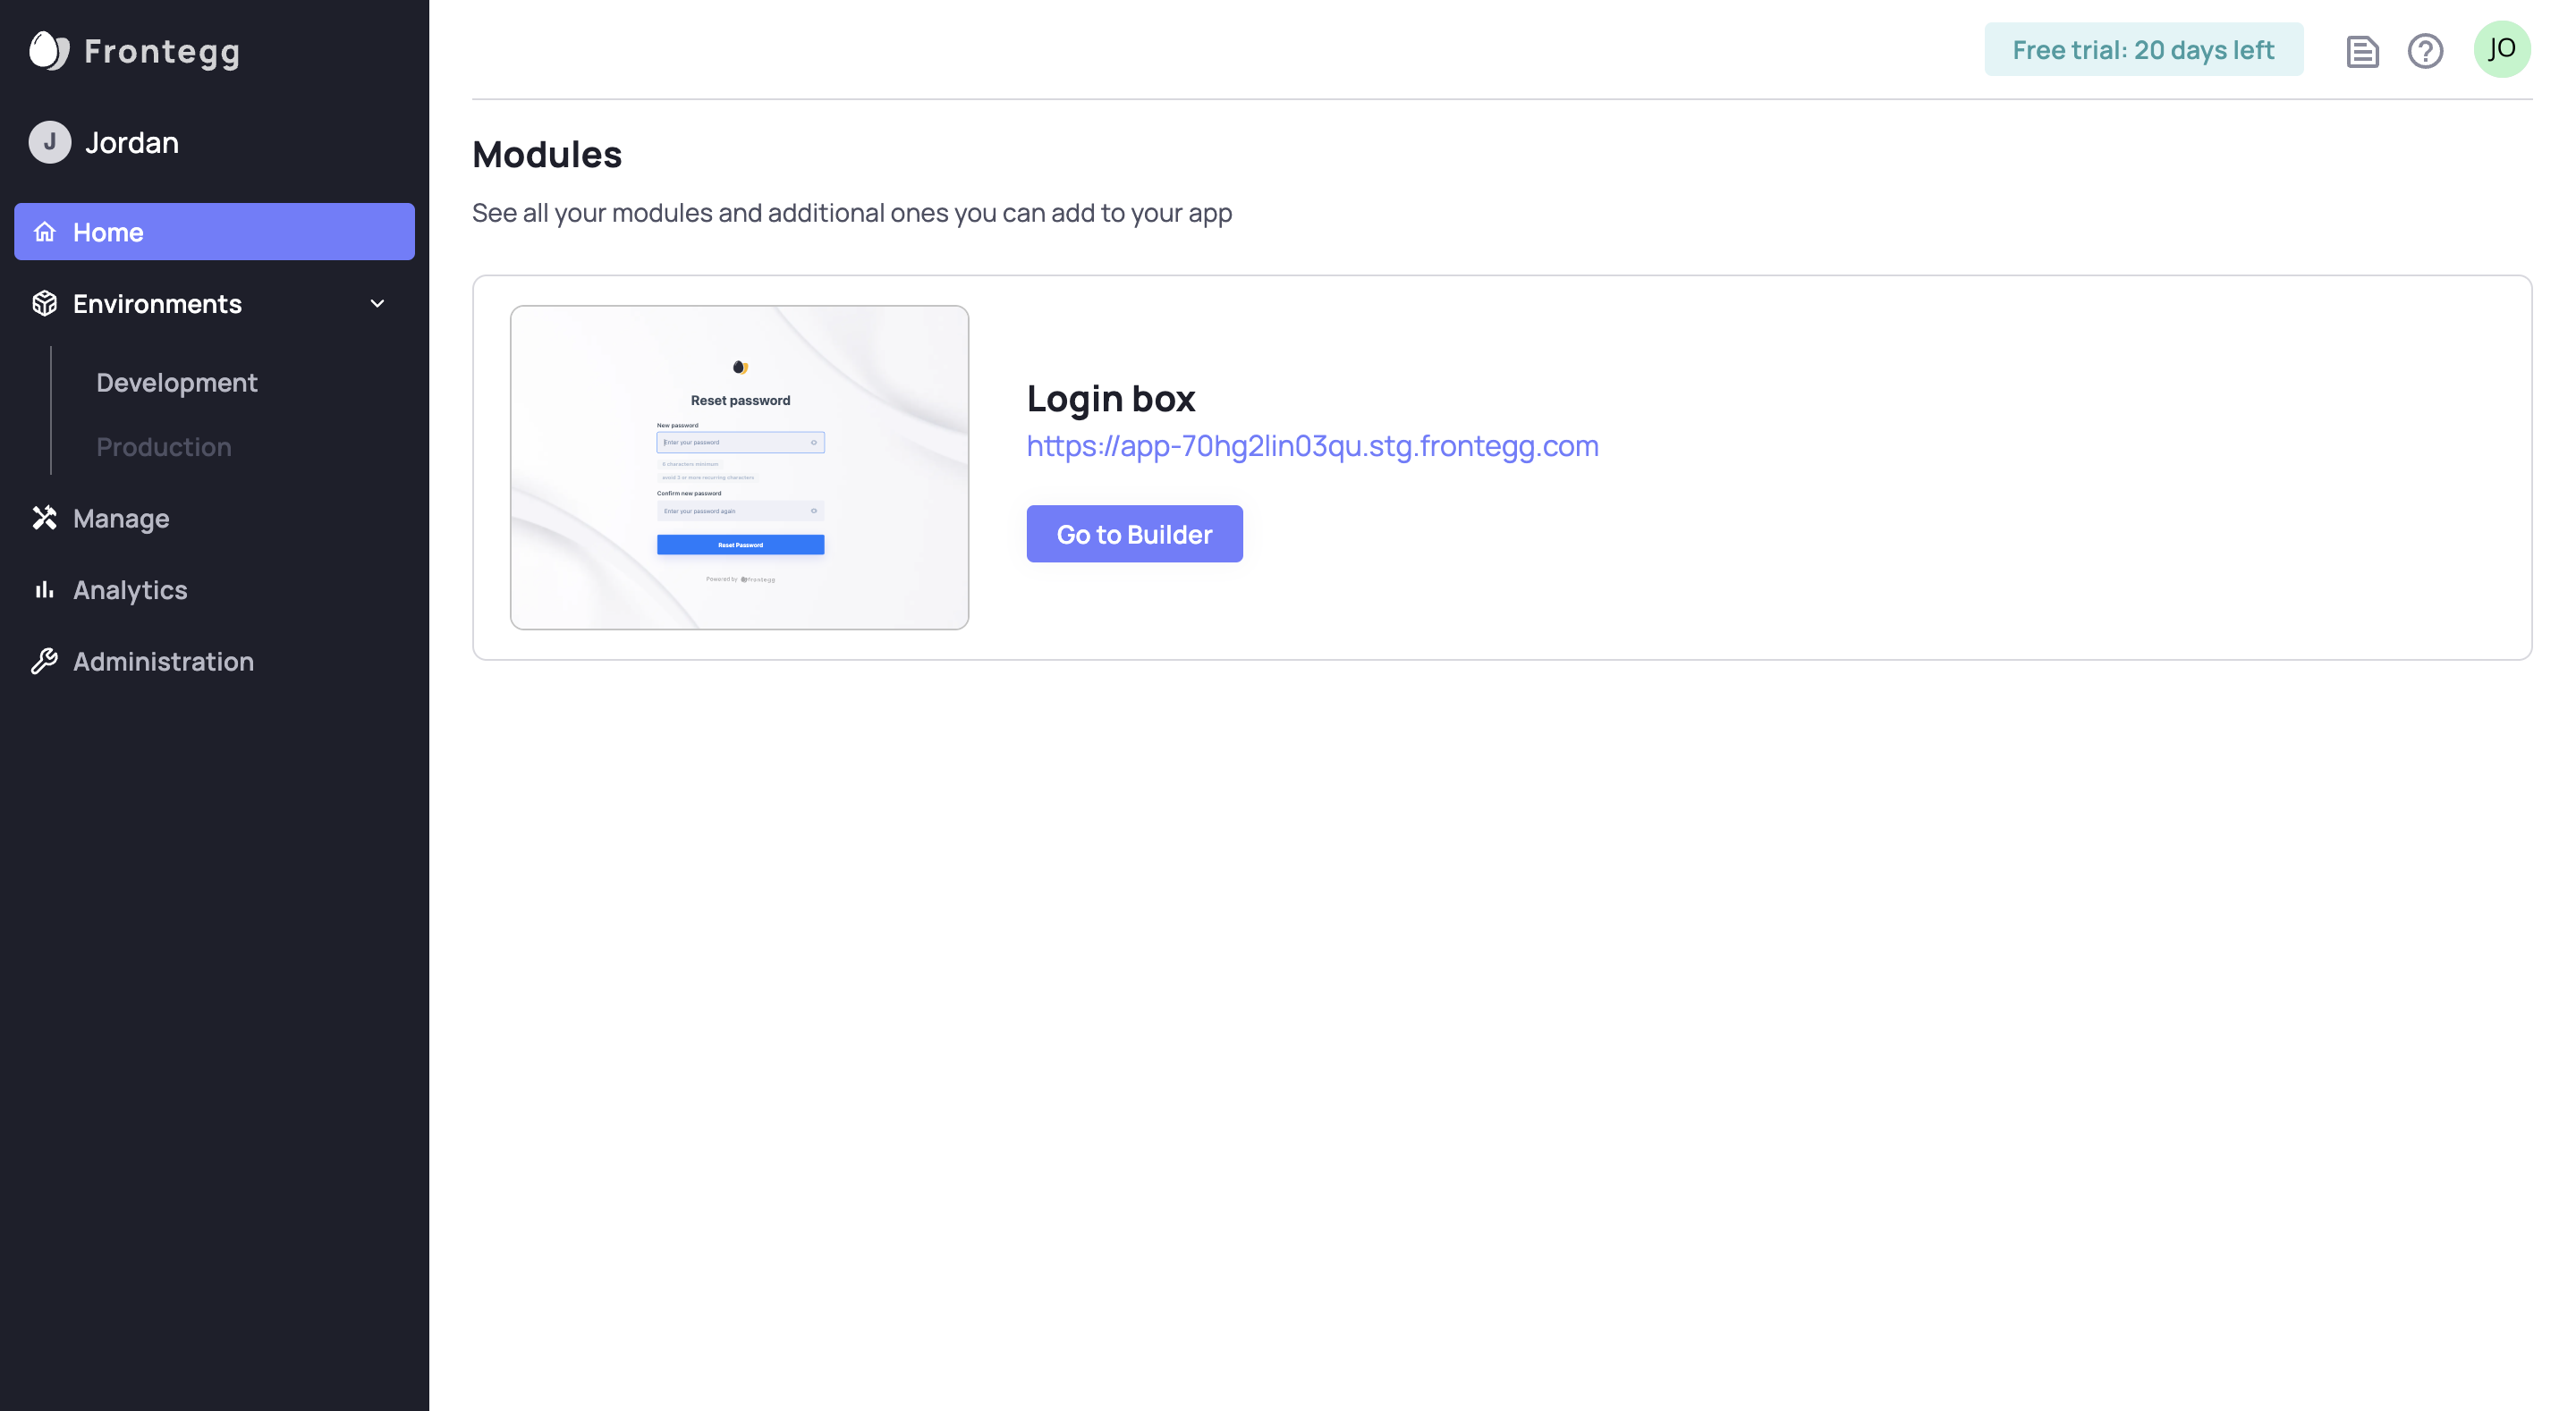Click the Reset password preview thumbnail
The width and height of the screenshot is (2576, 1411).
pos(739,467)
